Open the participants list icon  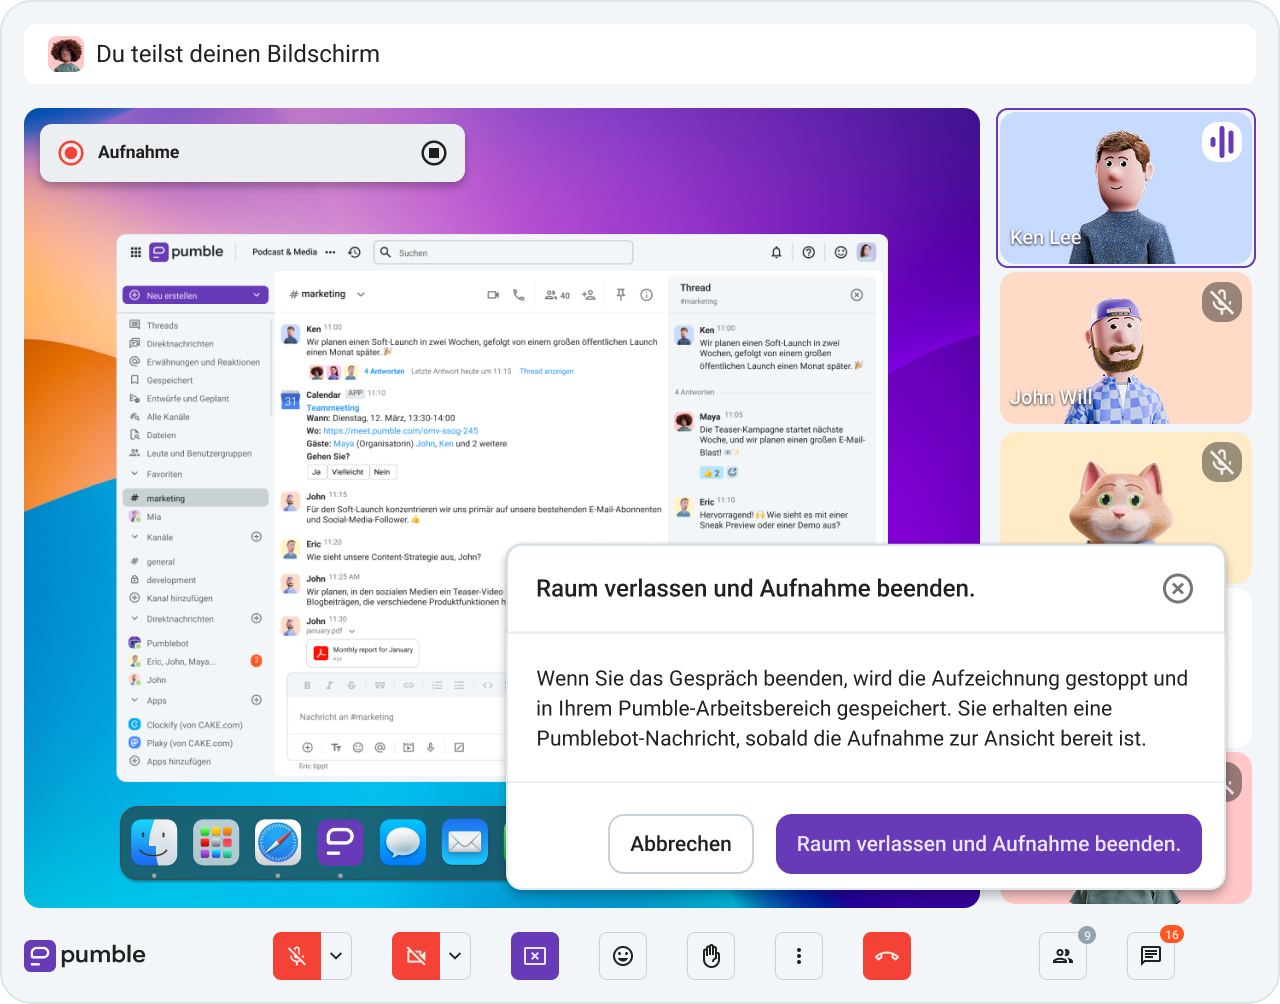[1062, 956]
